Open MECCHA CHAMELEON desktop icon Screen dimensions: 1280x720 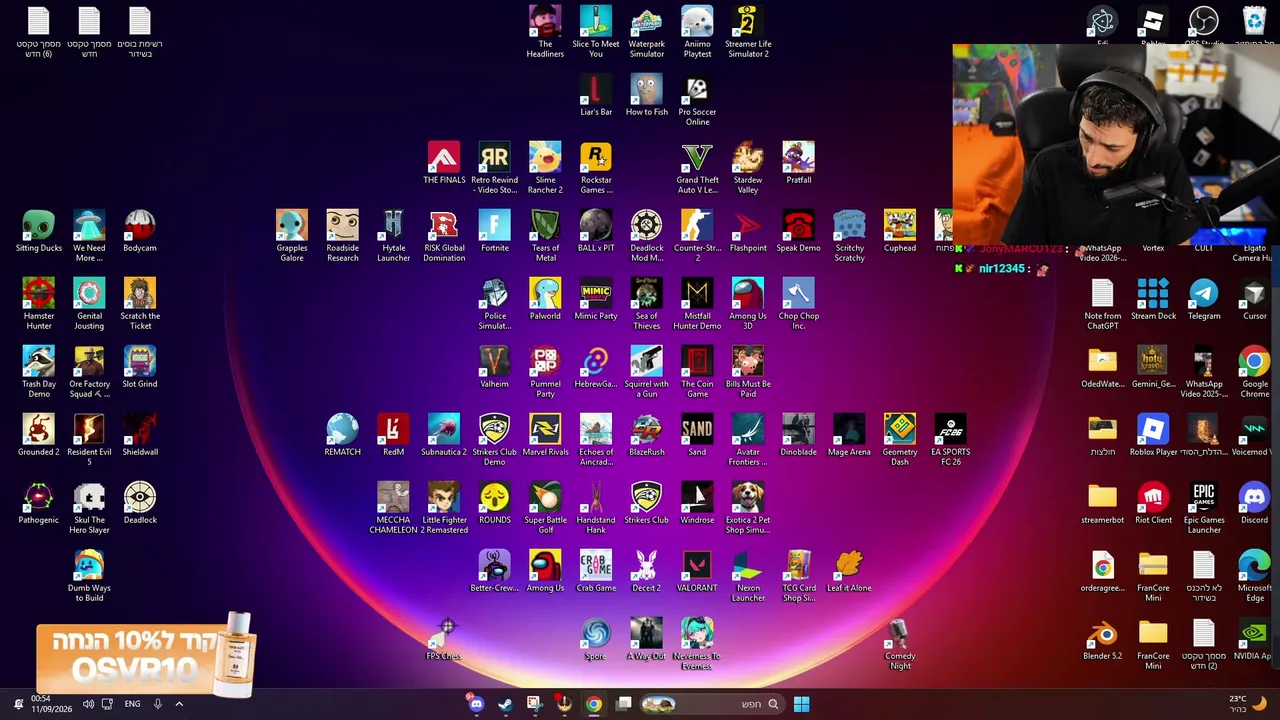click(x=393, y=508)
